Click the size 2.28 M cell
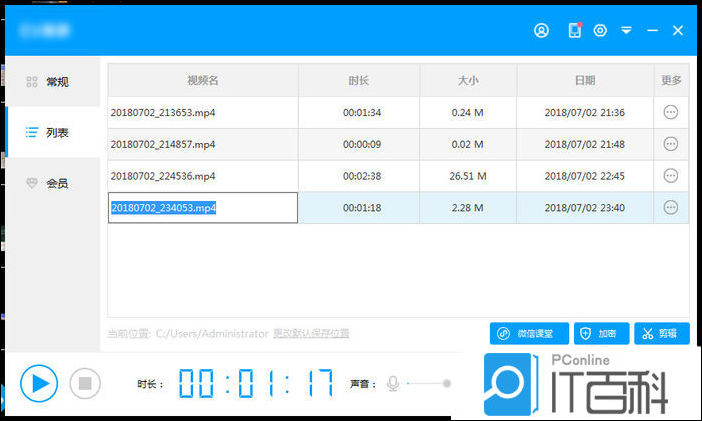The width and height of the screenshot is (702, 421). pyautogui.click(x=468, y=208)
